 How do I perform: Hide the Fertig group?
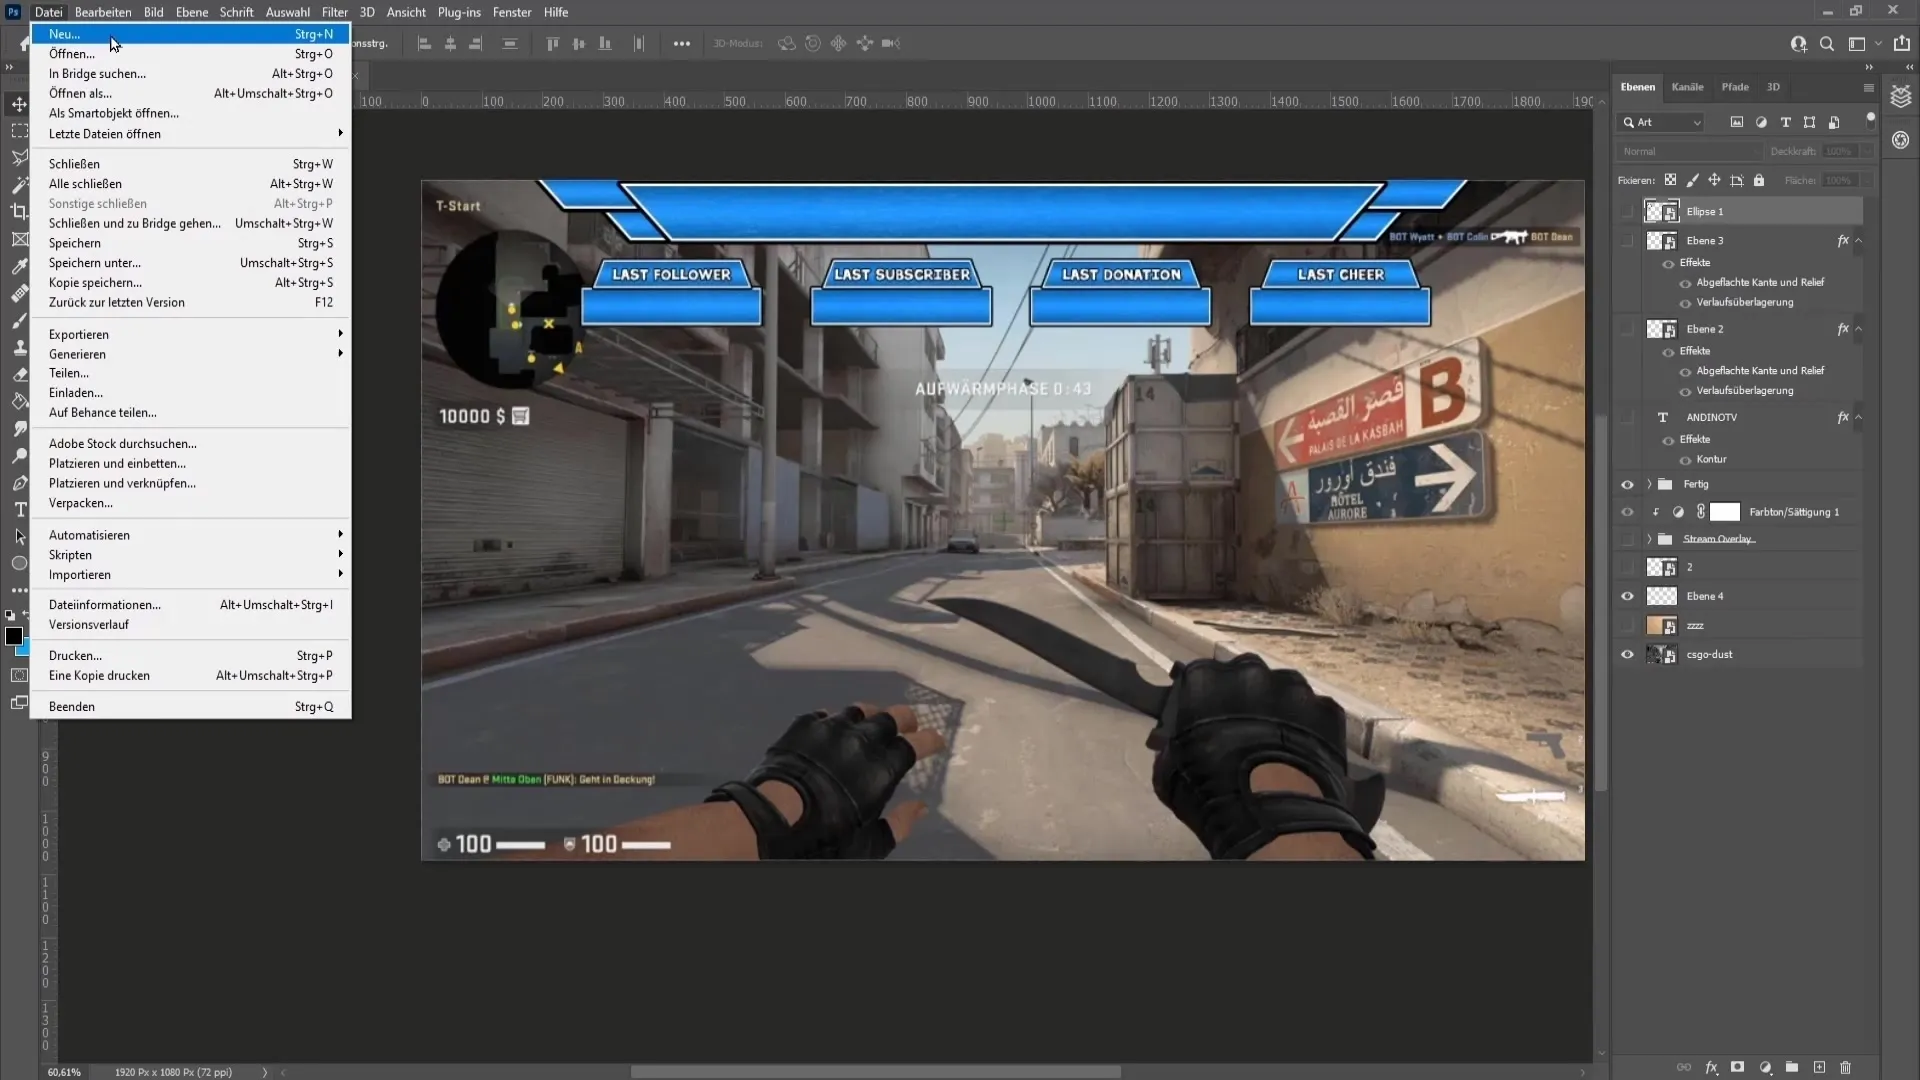point(1627,484)
